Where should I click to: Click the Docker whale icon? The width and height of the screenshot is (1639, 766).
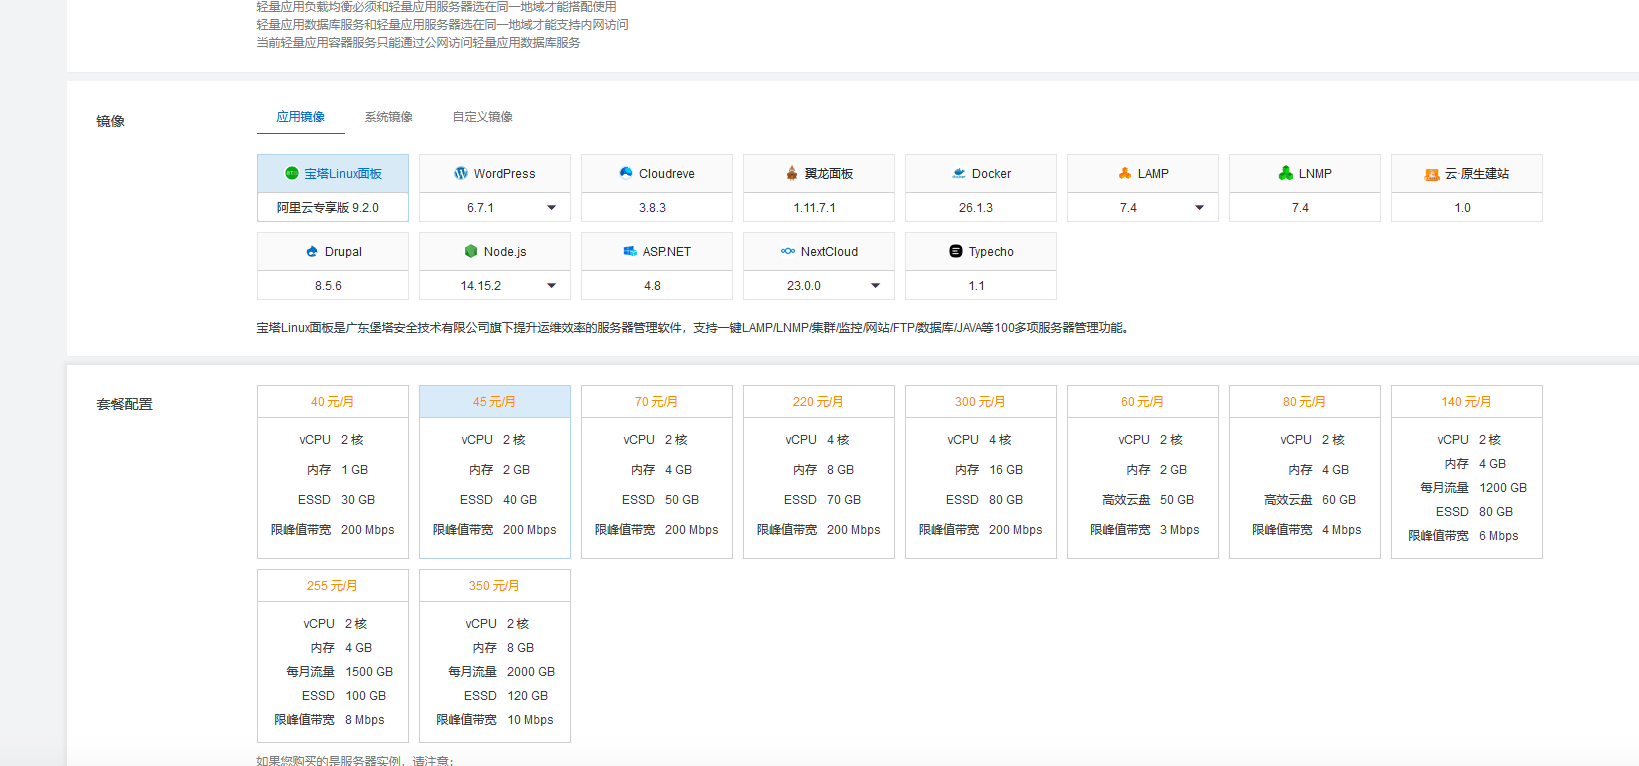tap(959, 173)
